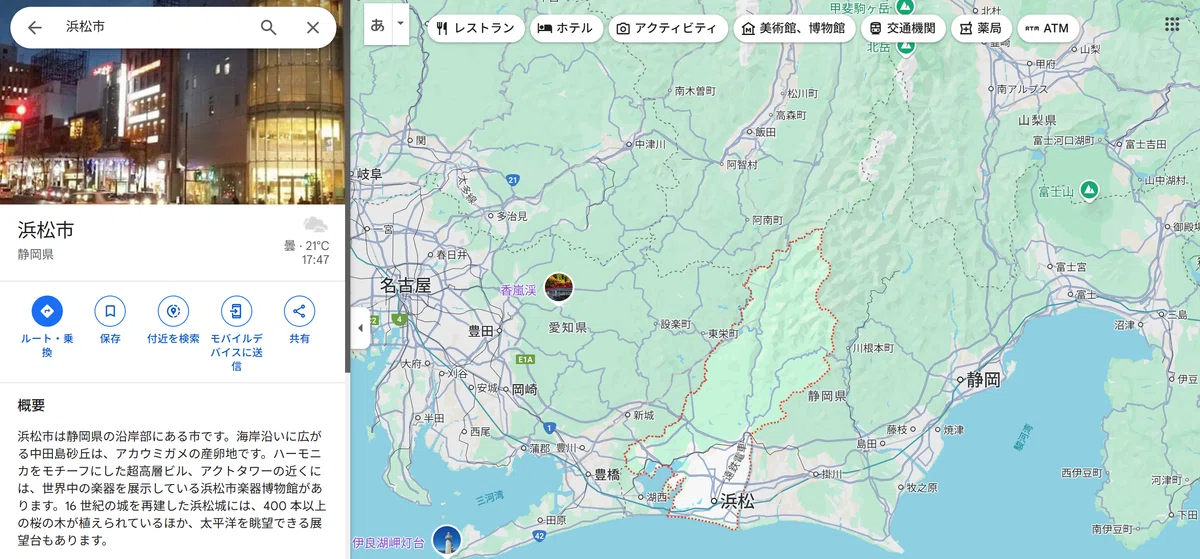The height and width of the screenshot is (559, 1200).
Task: Click the 山梨県 prefecture label
Action: (1037, 120)
